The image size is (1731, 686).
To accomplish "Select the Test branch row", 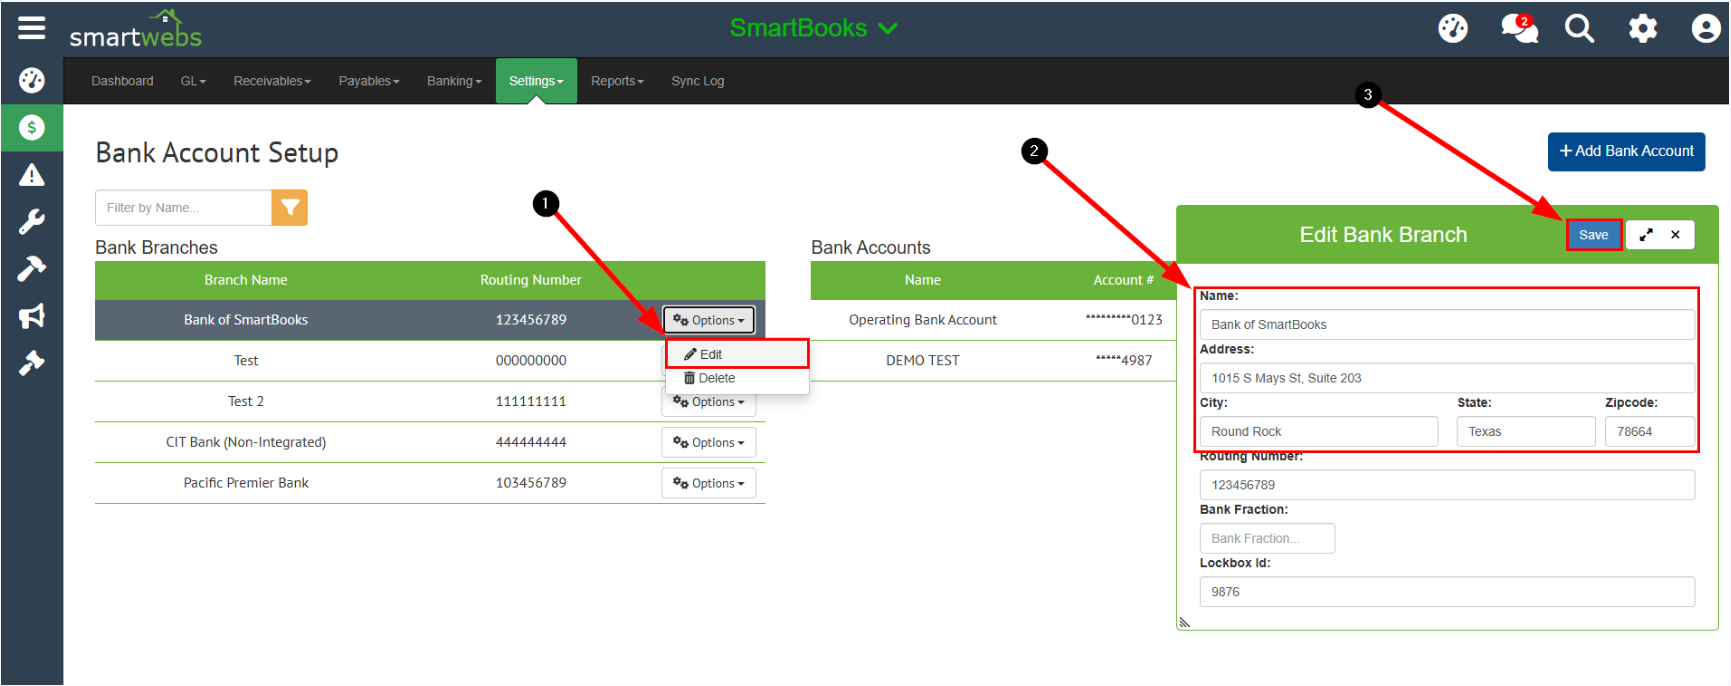I will pos(430,361).
